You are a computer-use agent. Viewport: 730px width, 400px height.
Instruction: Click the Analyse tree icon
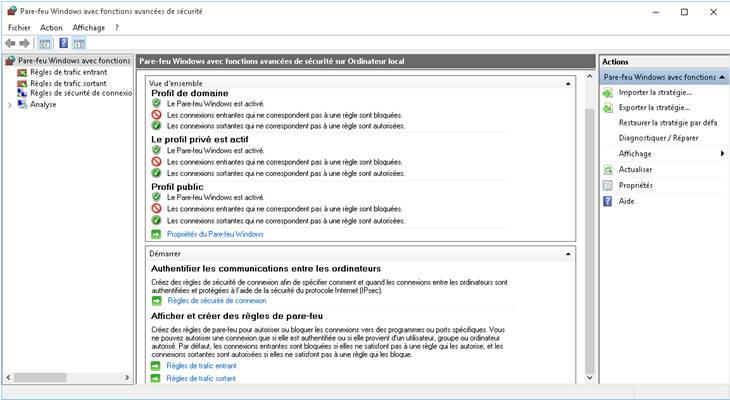pyautogui.click(x=22, y=104)
